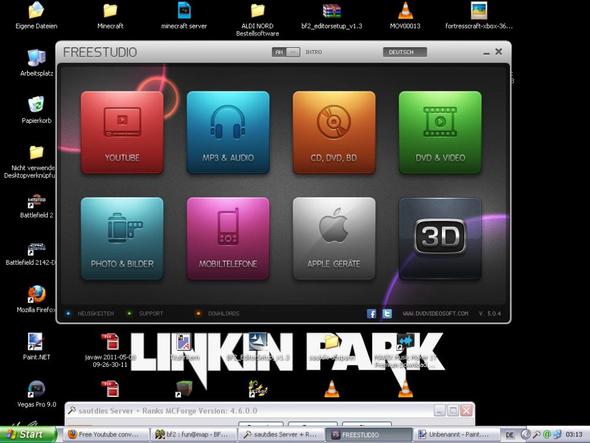
Task: Select the Paint.NET desktop shortcut
Action: coord(36,347)
